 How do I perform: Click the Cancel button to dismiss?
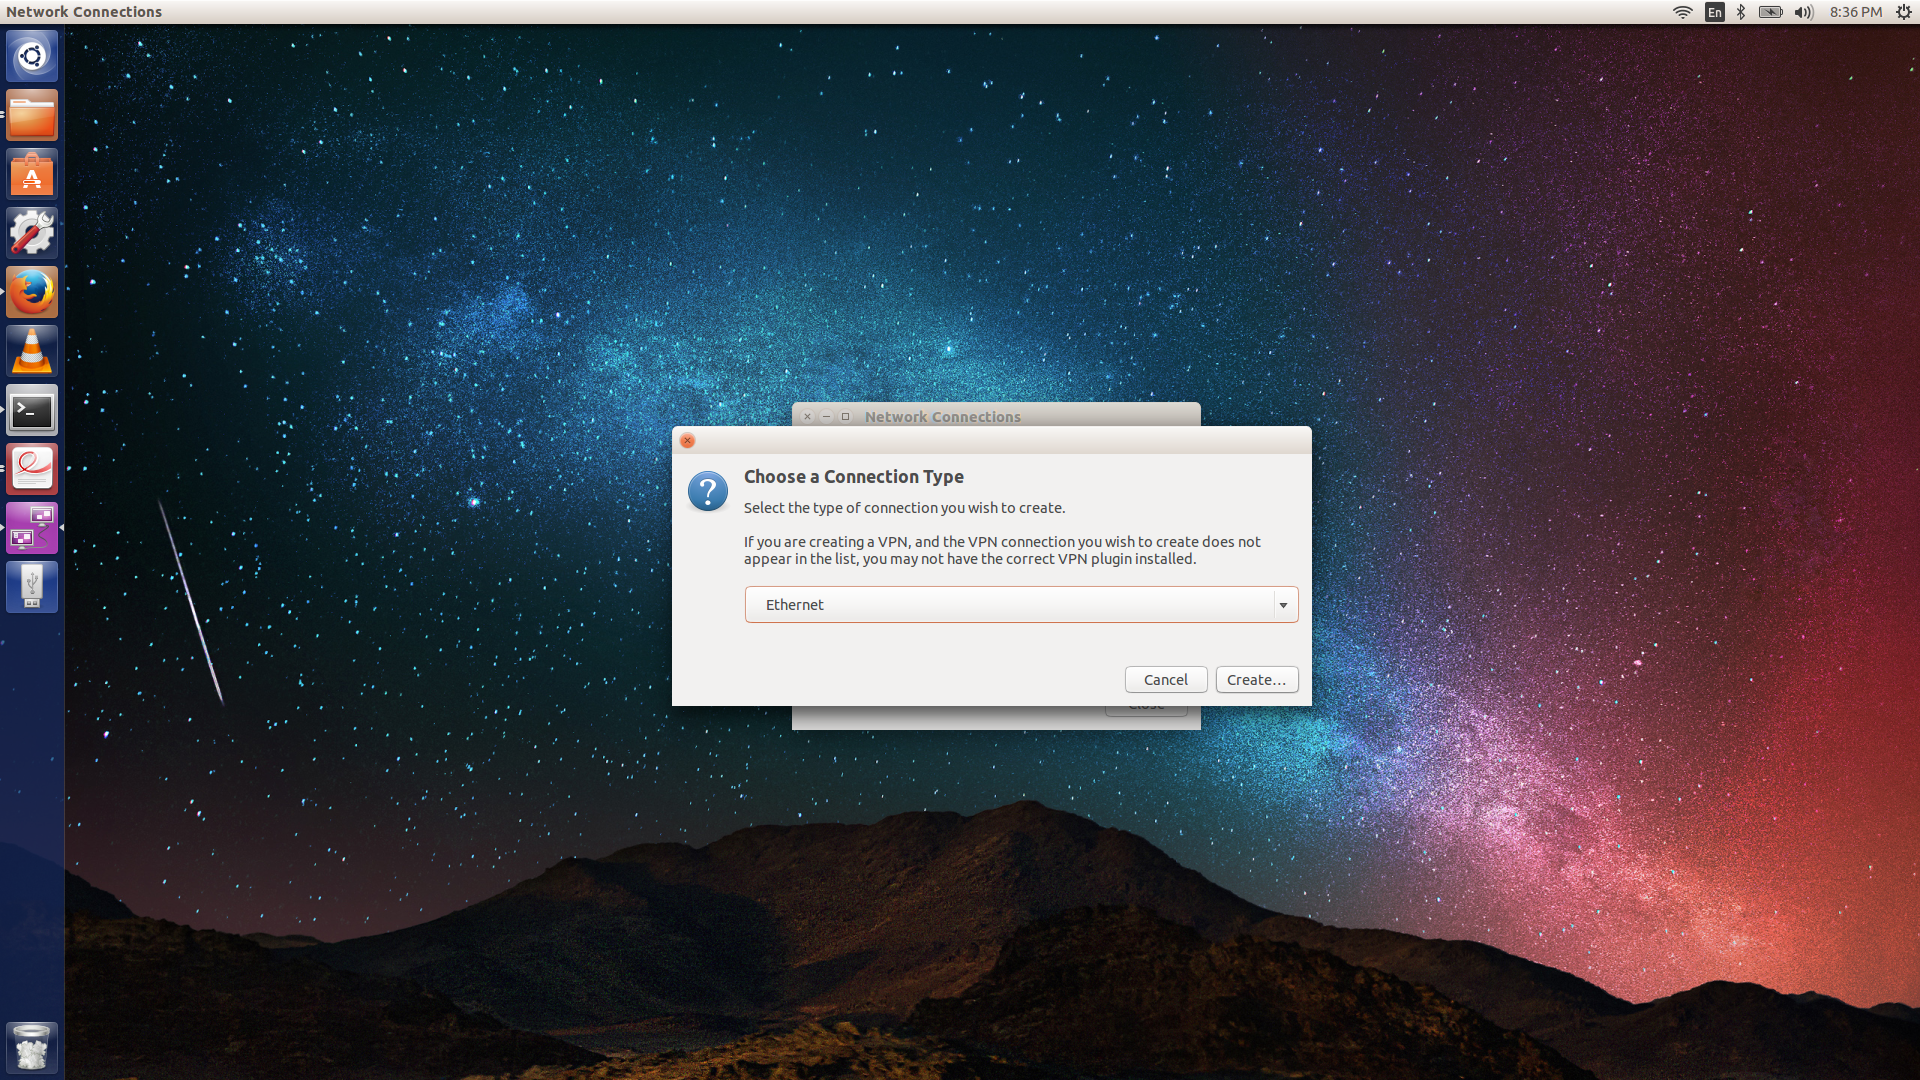(1166, 679)
